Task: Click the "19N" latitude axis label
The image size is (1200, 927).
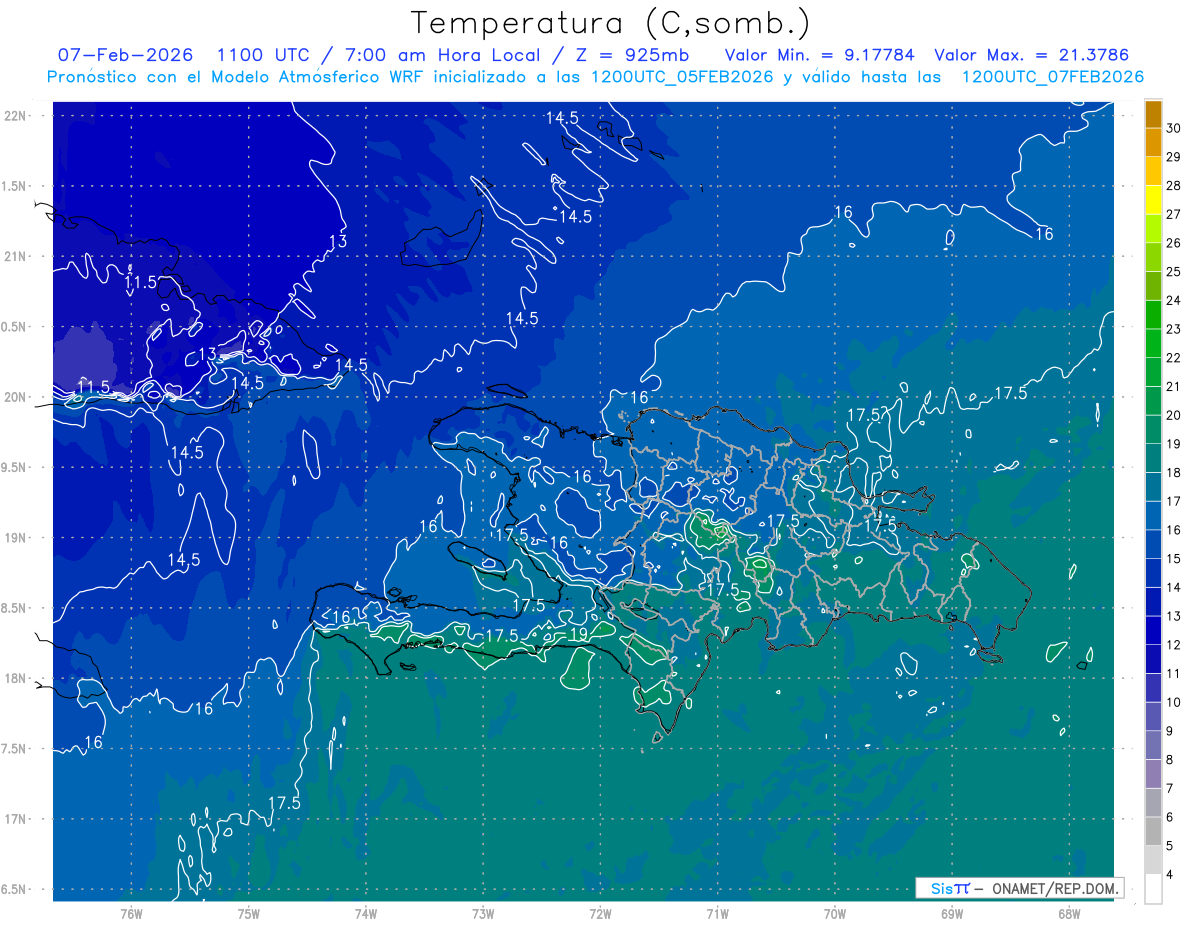Action: (x=14, y=537)
